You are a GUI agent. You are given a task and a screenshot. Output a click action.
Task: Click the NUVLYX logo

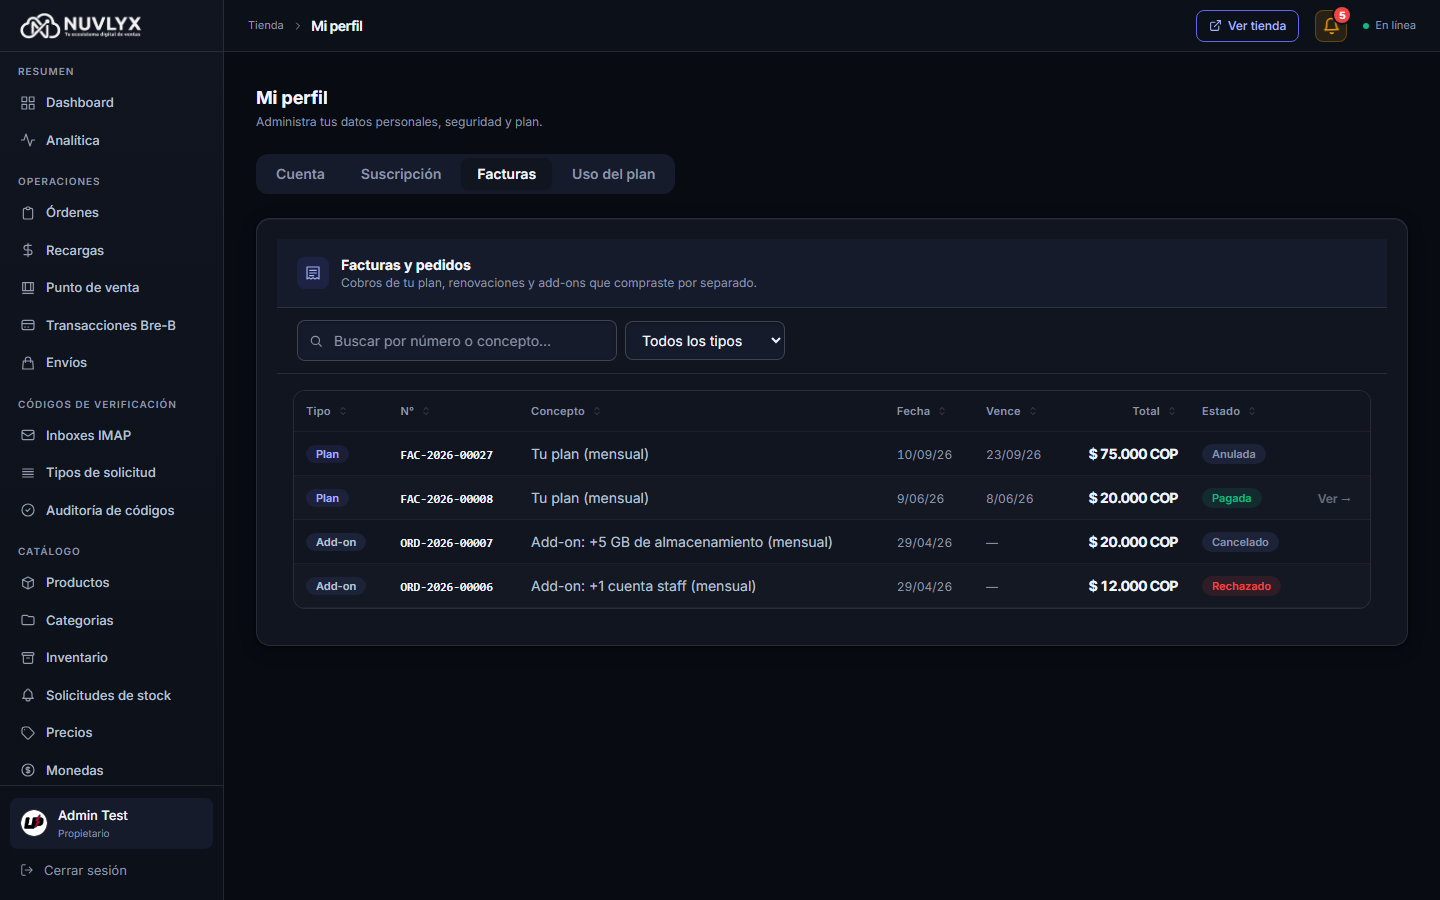[x=81, y=26]
